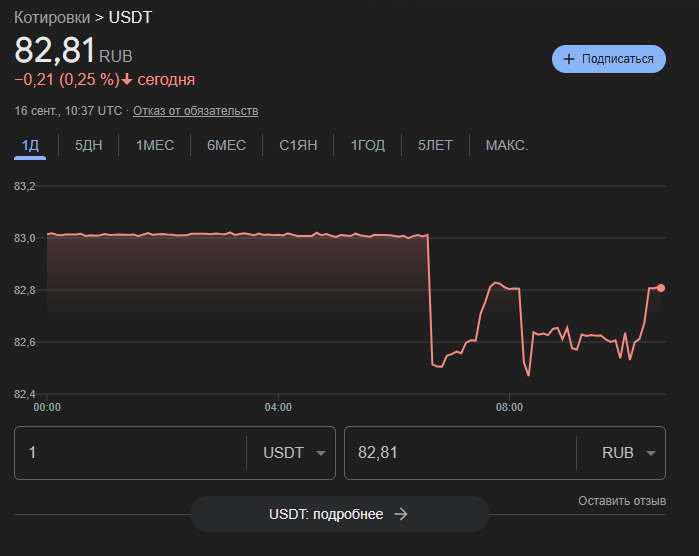
Task: Select the 1Д time range tab
Action: click(x=30, y=145)
